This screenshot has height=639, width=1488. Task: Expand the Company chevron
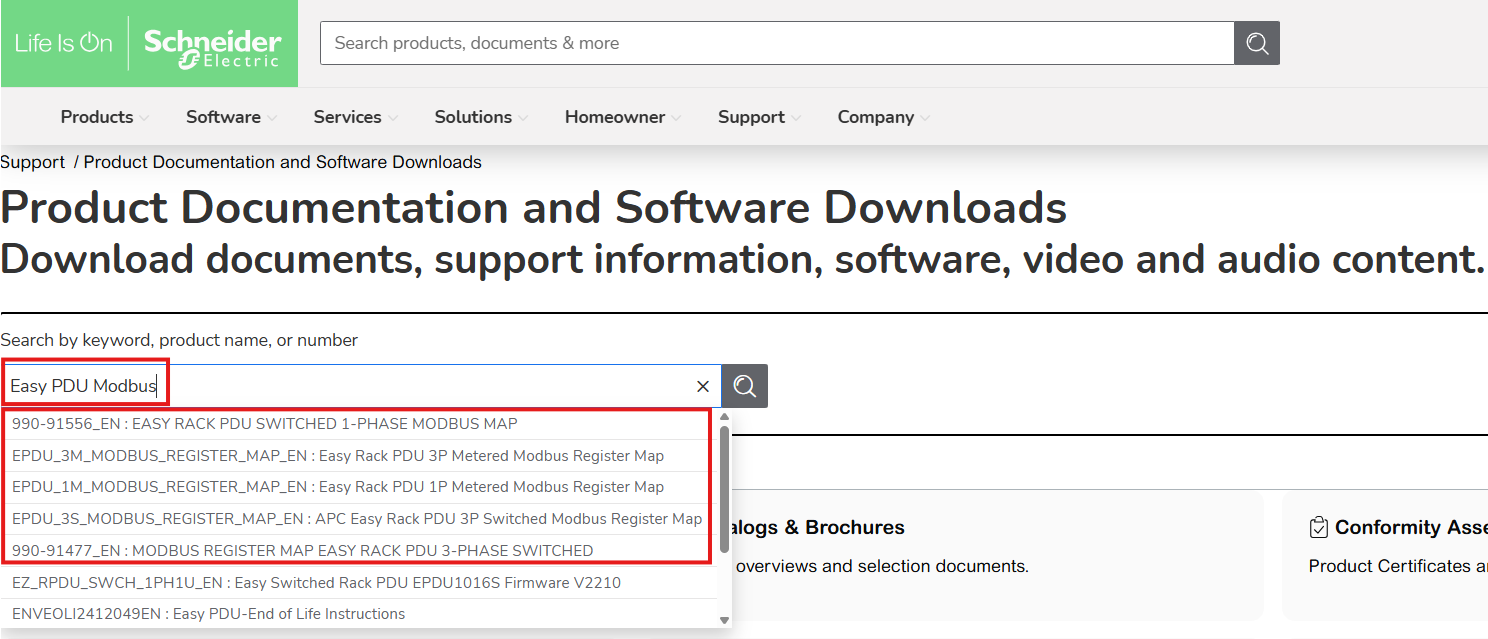click(924, 118)
